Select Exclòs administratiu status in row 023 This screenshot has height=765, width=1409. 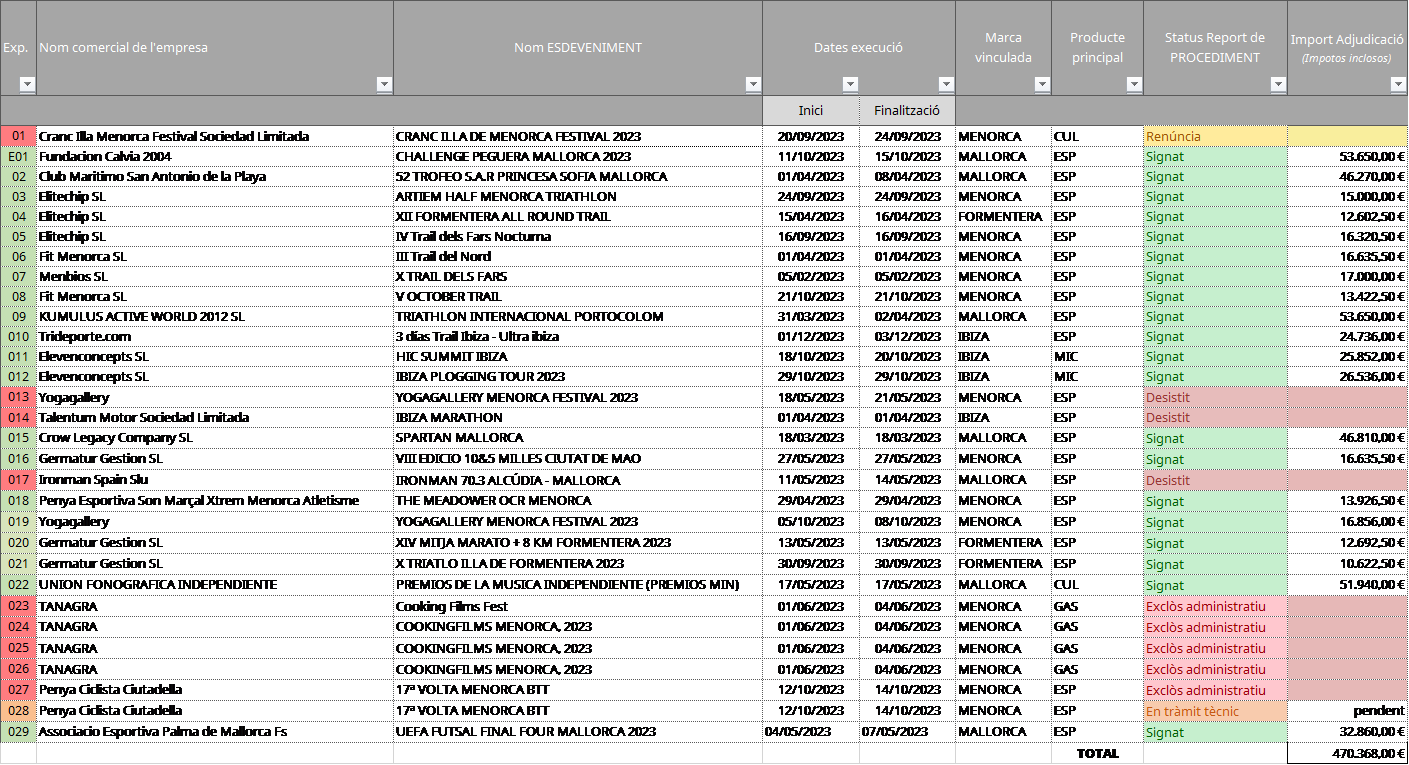[1214, 606]
